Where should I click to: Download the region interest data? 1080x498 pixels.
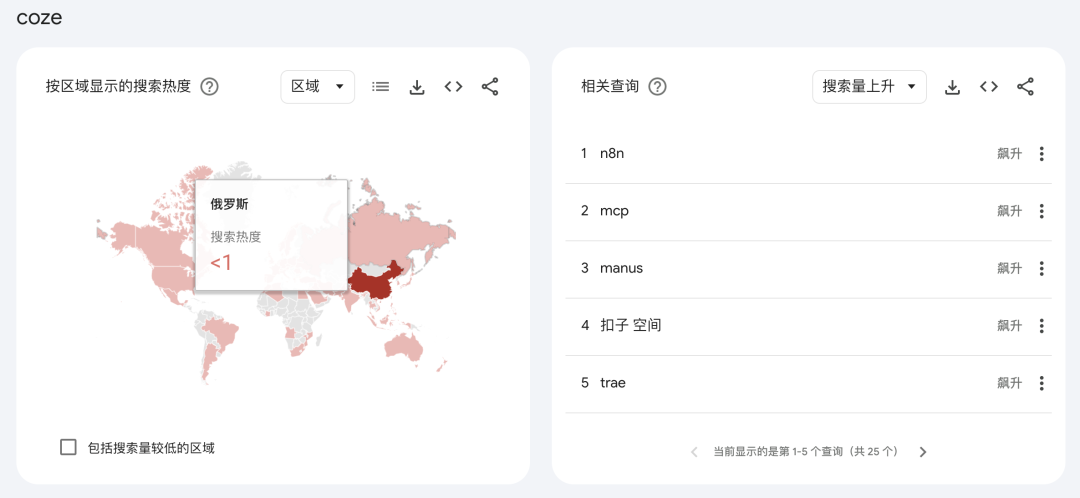pyautogui.click(x=417, y=87)
